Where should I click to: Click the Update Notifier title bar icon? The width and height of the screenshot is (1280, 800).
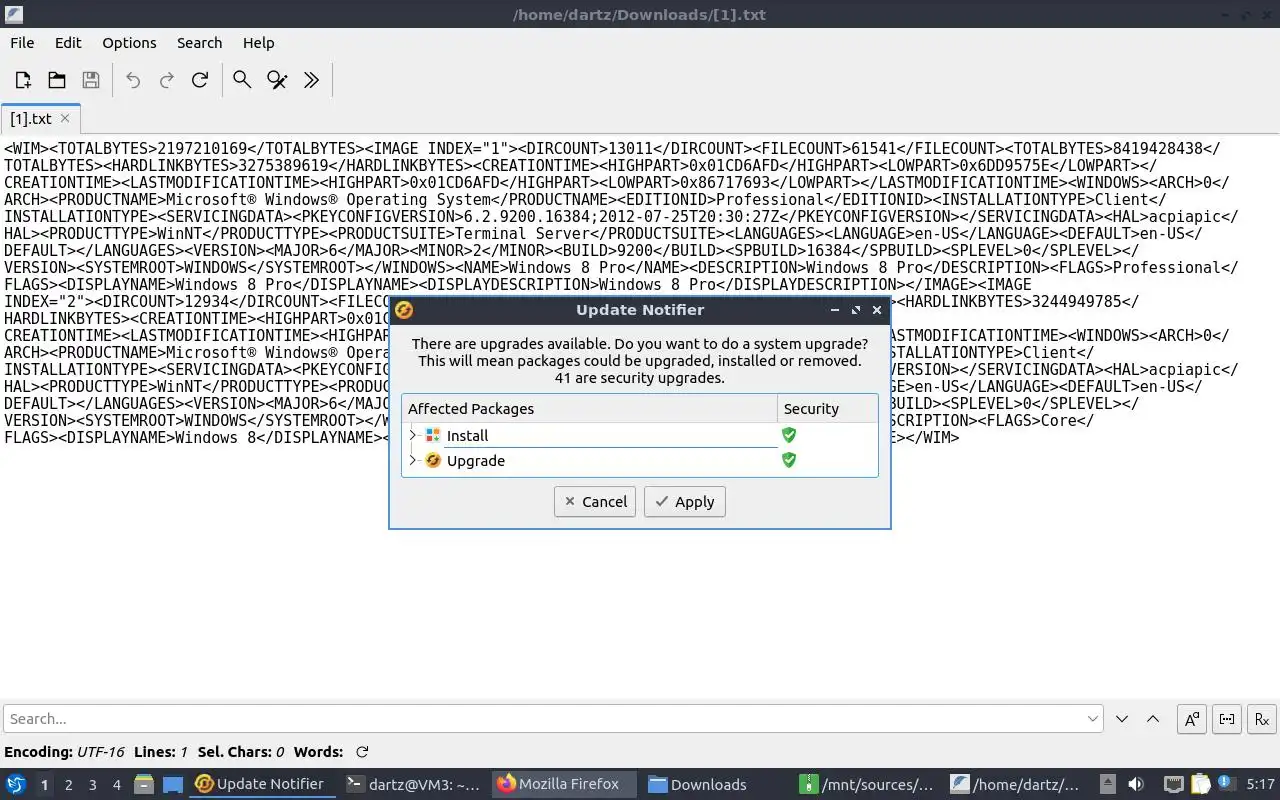404,310
